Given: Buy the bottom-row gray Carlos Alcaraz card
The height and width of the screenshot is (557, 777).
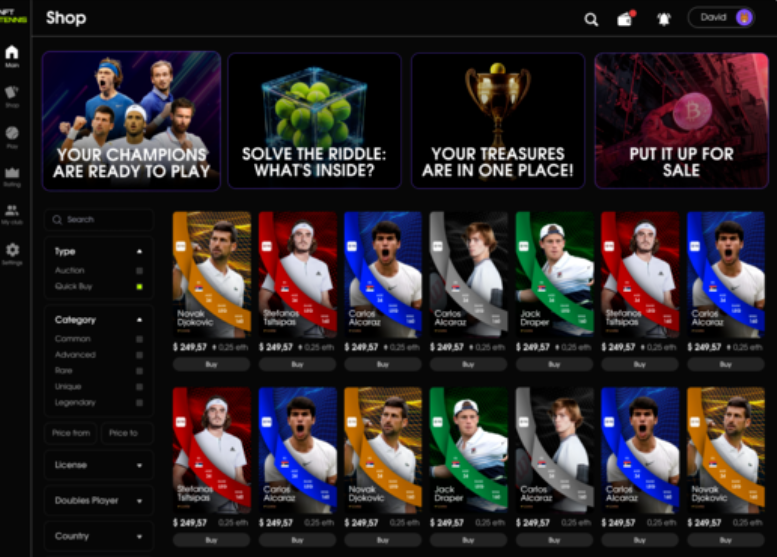Looking at the screenshot, I should pos(555,540).
